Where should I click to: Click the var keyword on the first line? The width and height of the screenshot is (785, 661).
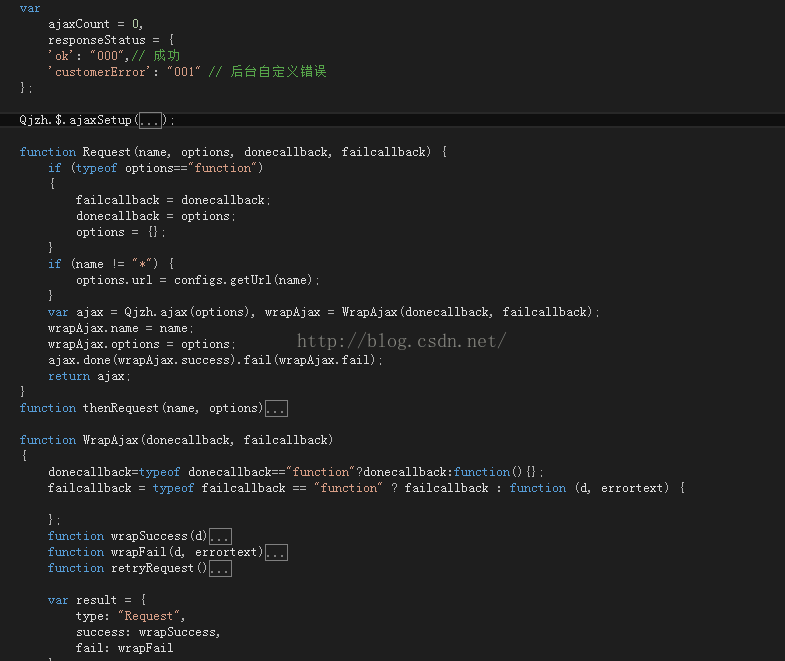tap(30, 8)
